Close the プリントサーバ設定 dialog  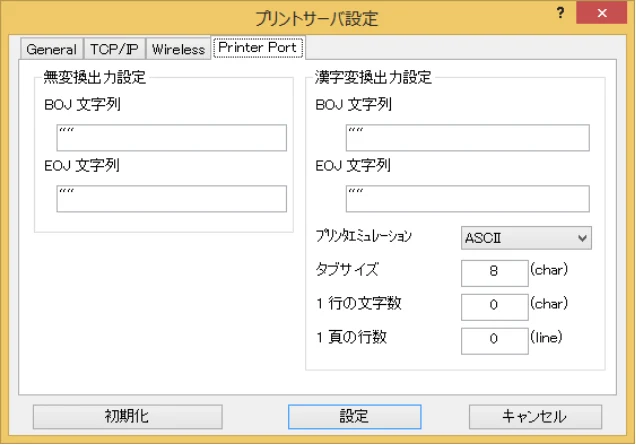[x=602, y=13]
